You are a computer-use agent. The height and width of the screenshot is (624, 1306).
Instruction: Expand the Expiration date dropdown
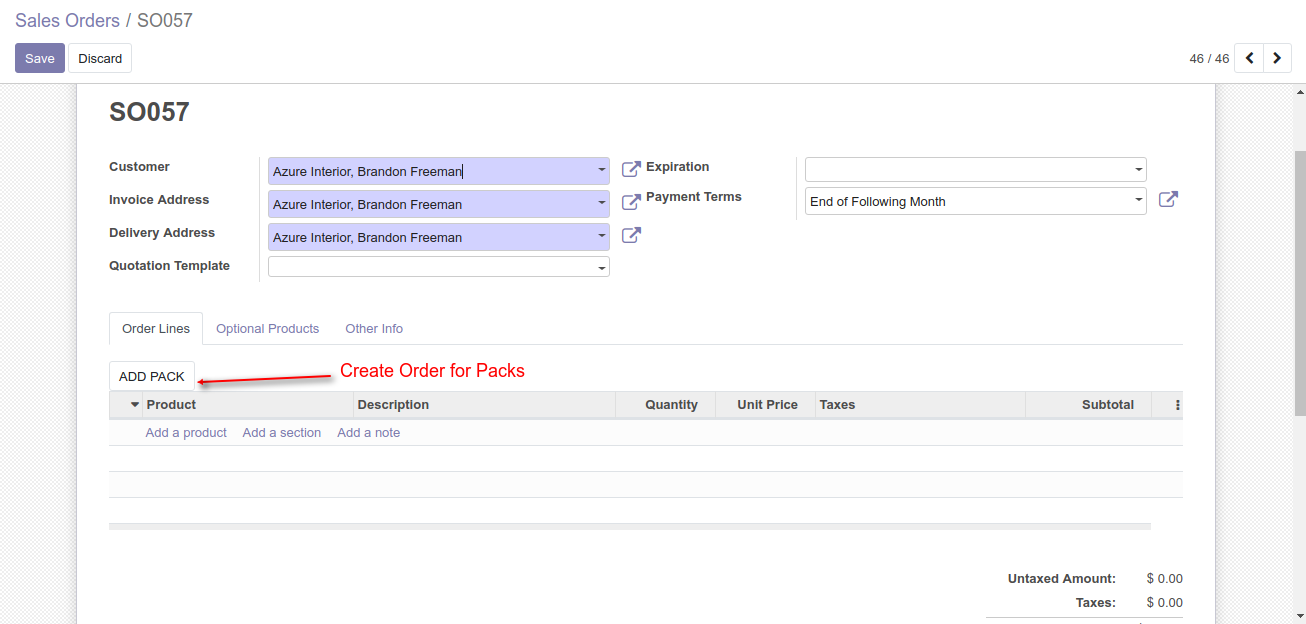click(x=1138, y=170)
